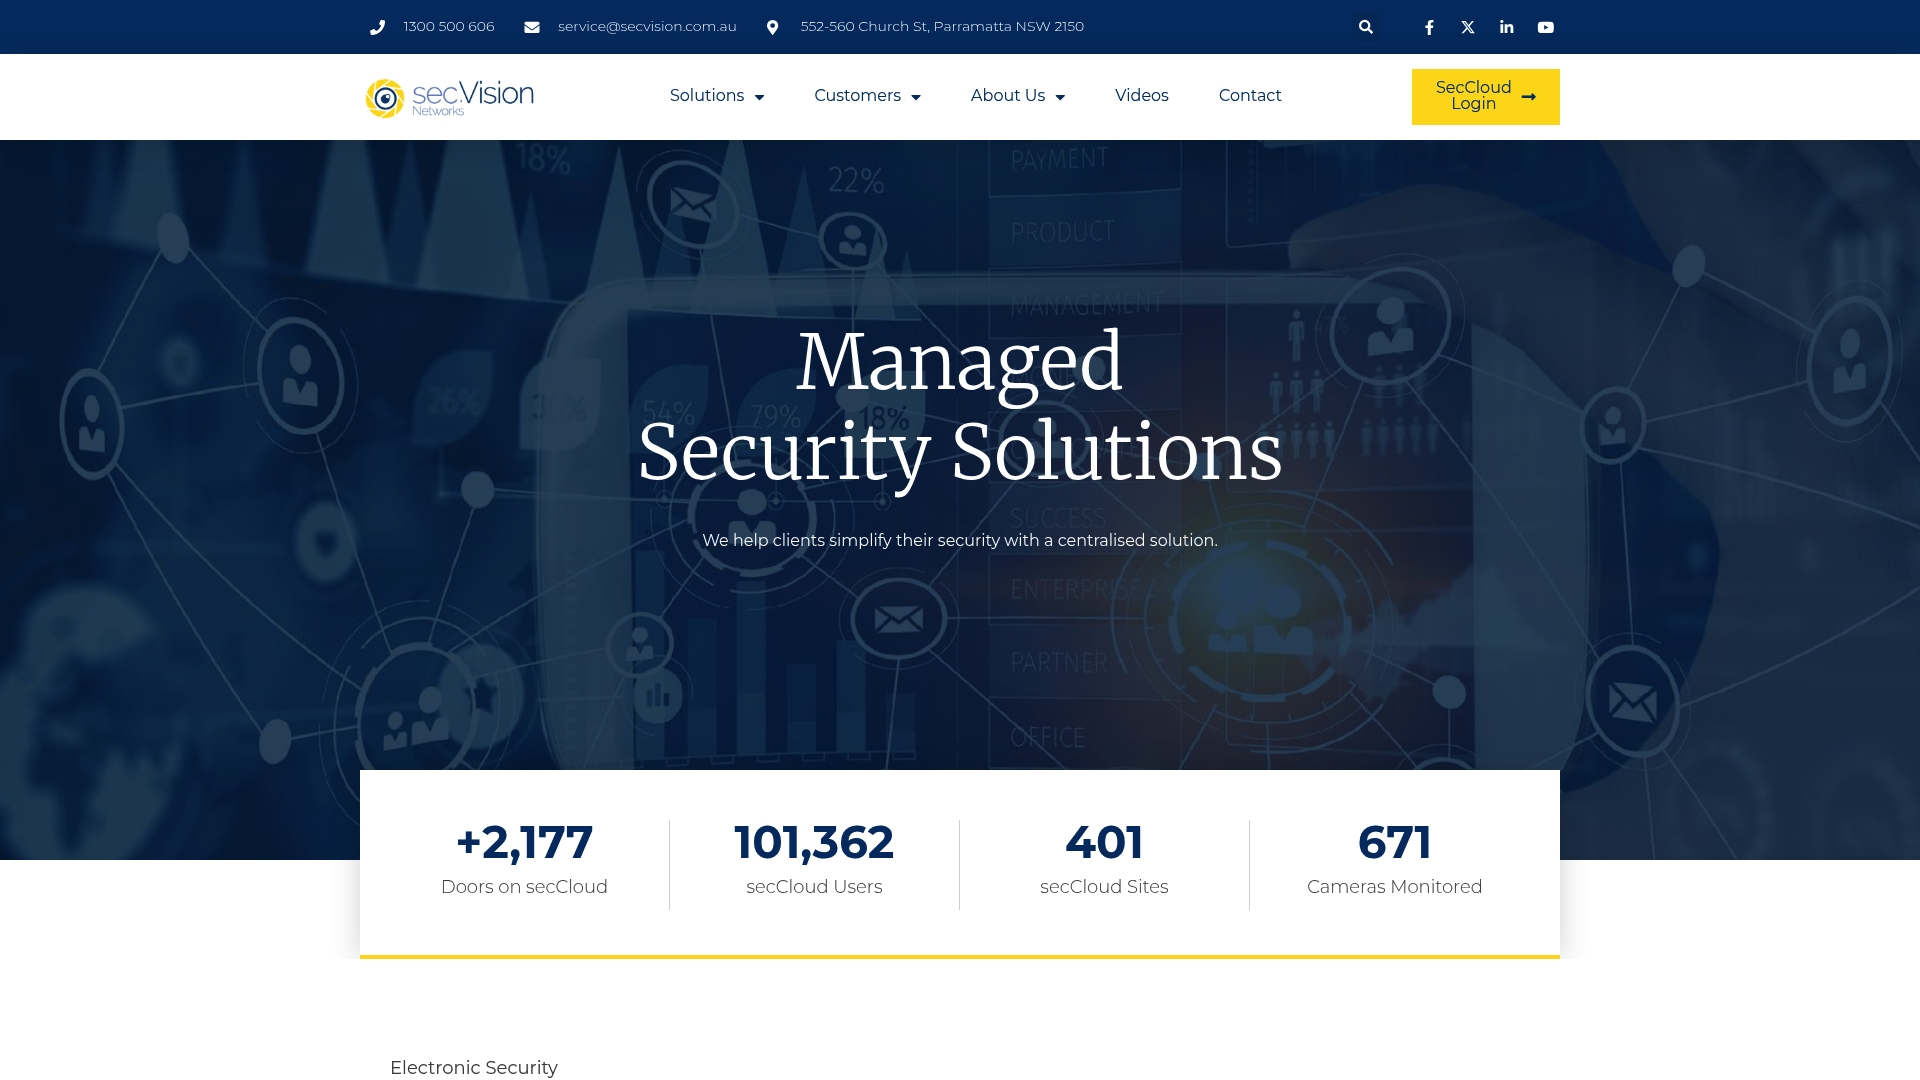Click the envelope email icon

click(x=532, y=28)
